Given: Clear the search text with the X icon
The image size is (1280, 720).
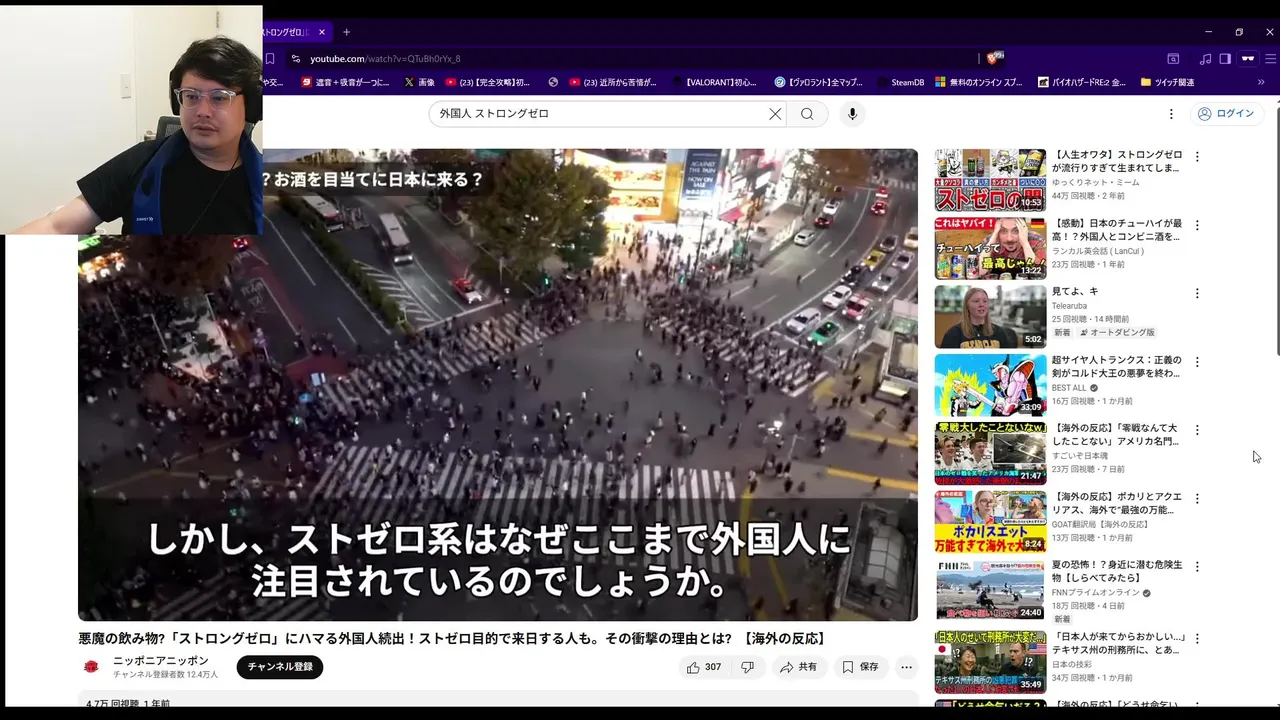Looking at the screenshot, I should pyautogui.click(x=775, y=114).
